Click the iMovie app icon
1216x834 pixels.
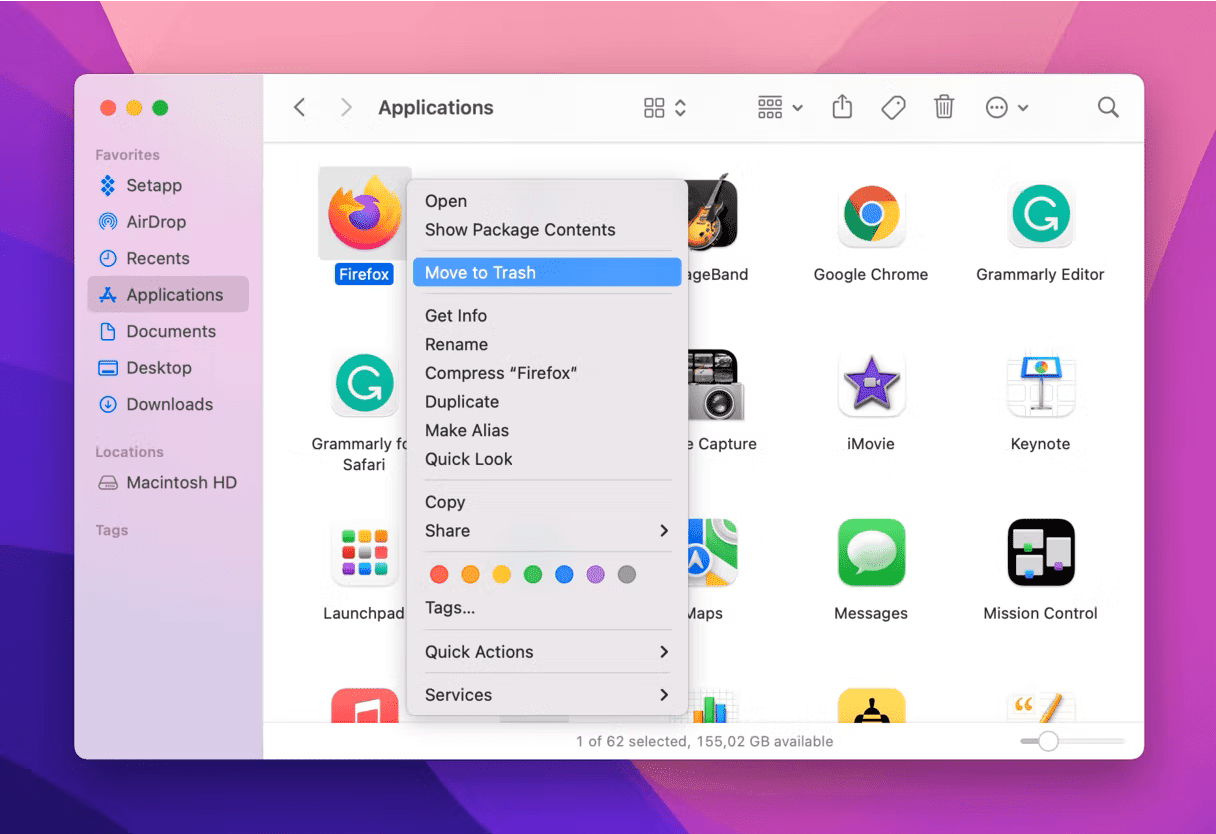coord(871,383)
